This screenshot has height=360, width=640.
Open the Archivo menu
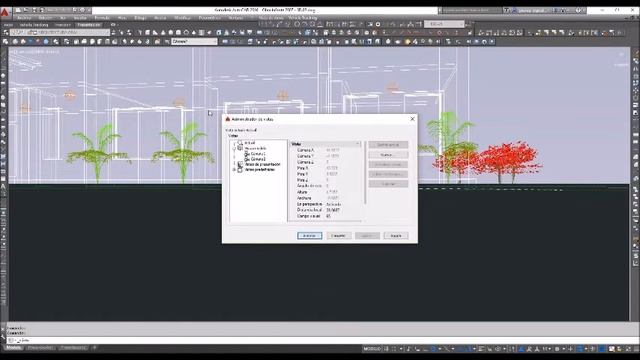[24, 18]
